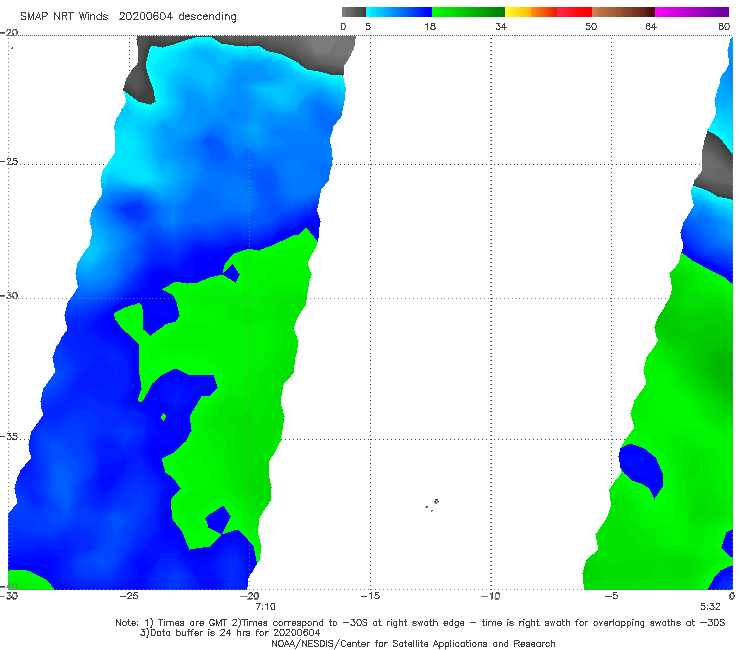
Task: Select the blue gradient segment of the color bar
Action: [399, 12]
